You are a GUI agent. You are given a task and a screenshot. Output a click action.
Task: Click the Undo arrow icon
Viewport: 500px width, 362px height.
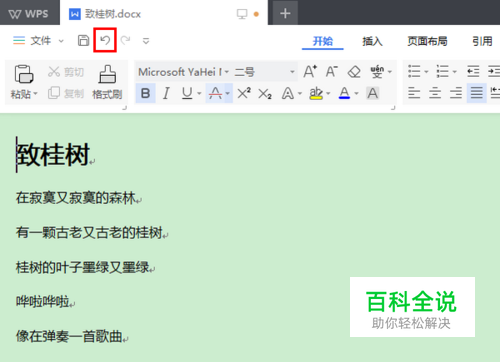coord(105,40)
